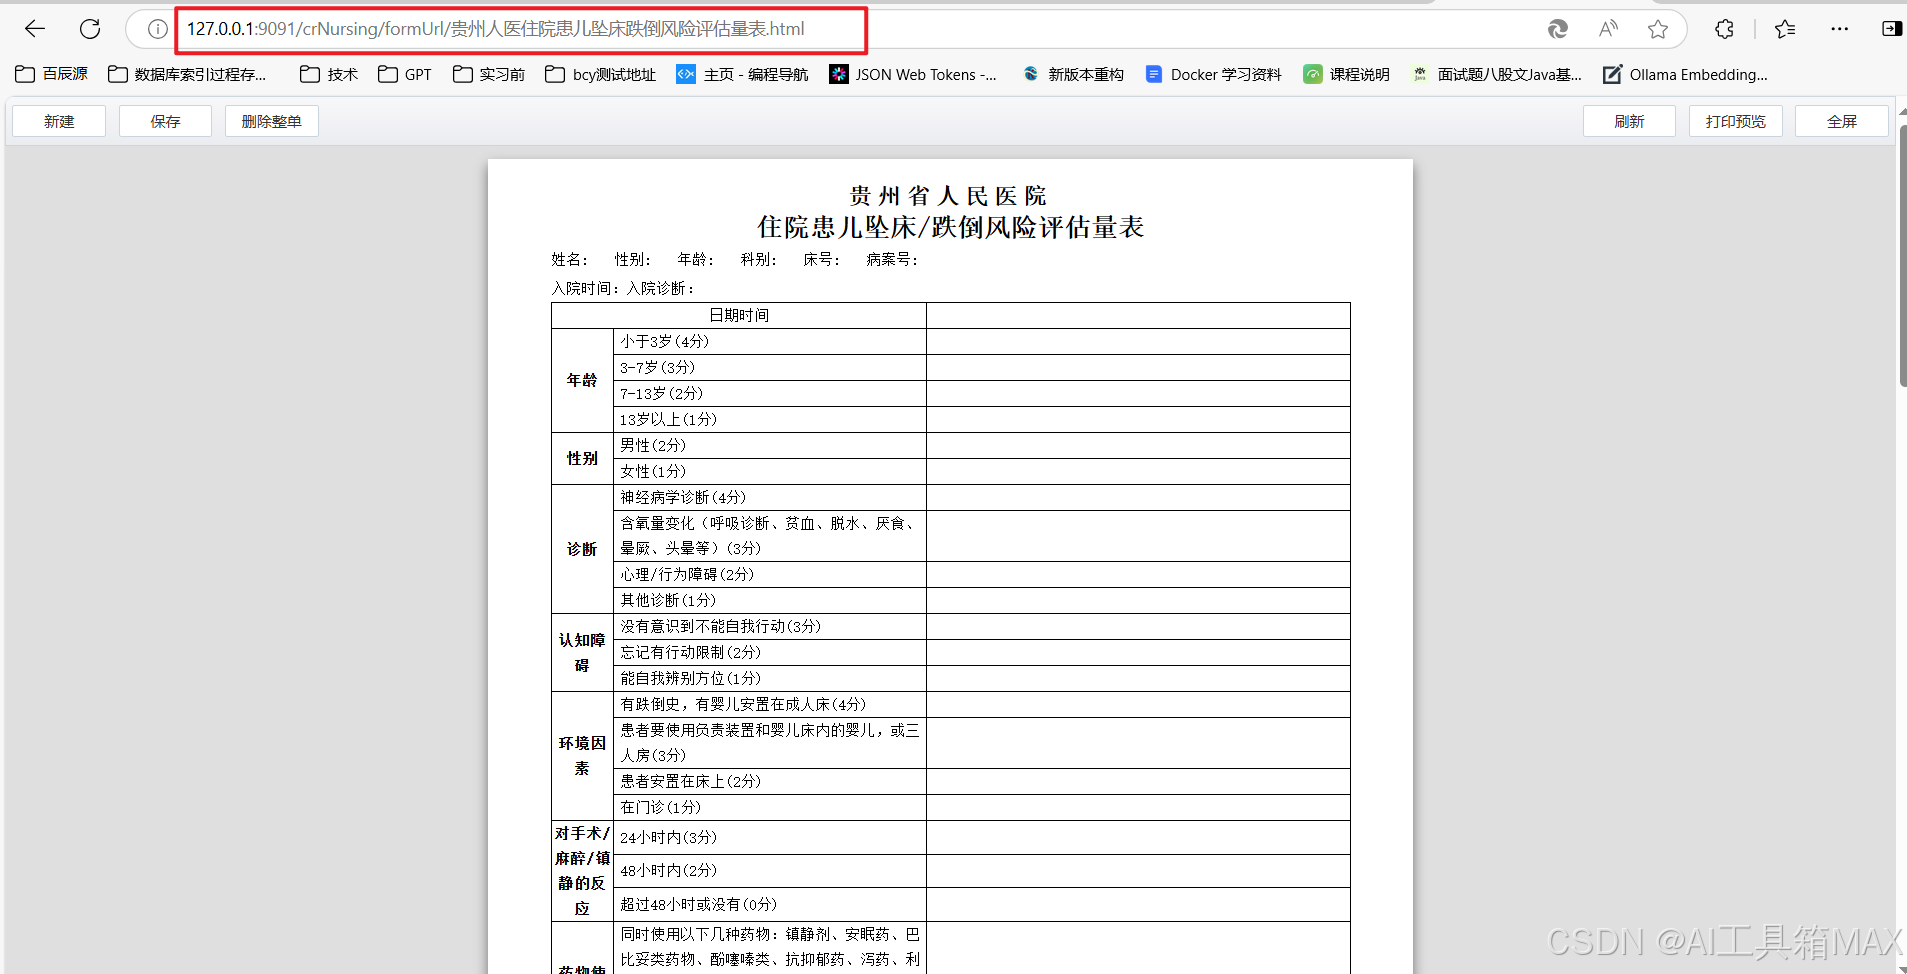
Task: Open the GPT bookmark folder
Action: 405,74
